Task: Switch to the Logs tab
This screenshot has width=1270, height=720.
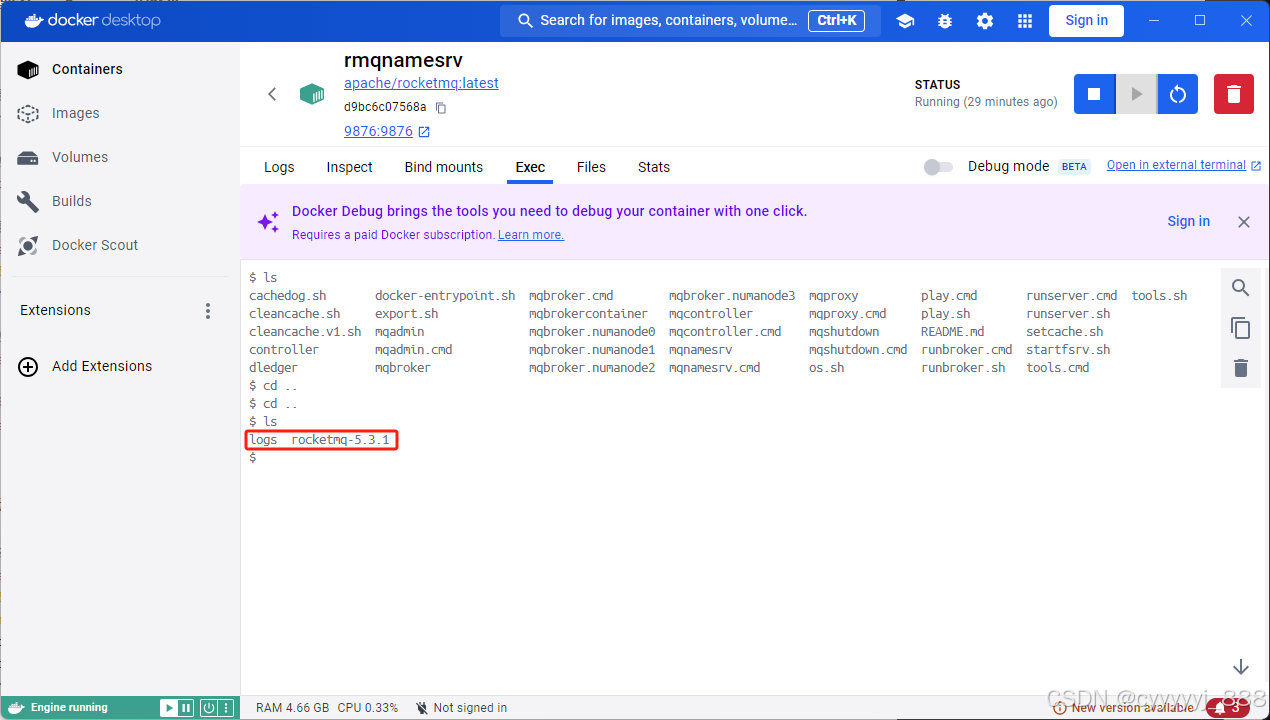Action: pos(279,167)
